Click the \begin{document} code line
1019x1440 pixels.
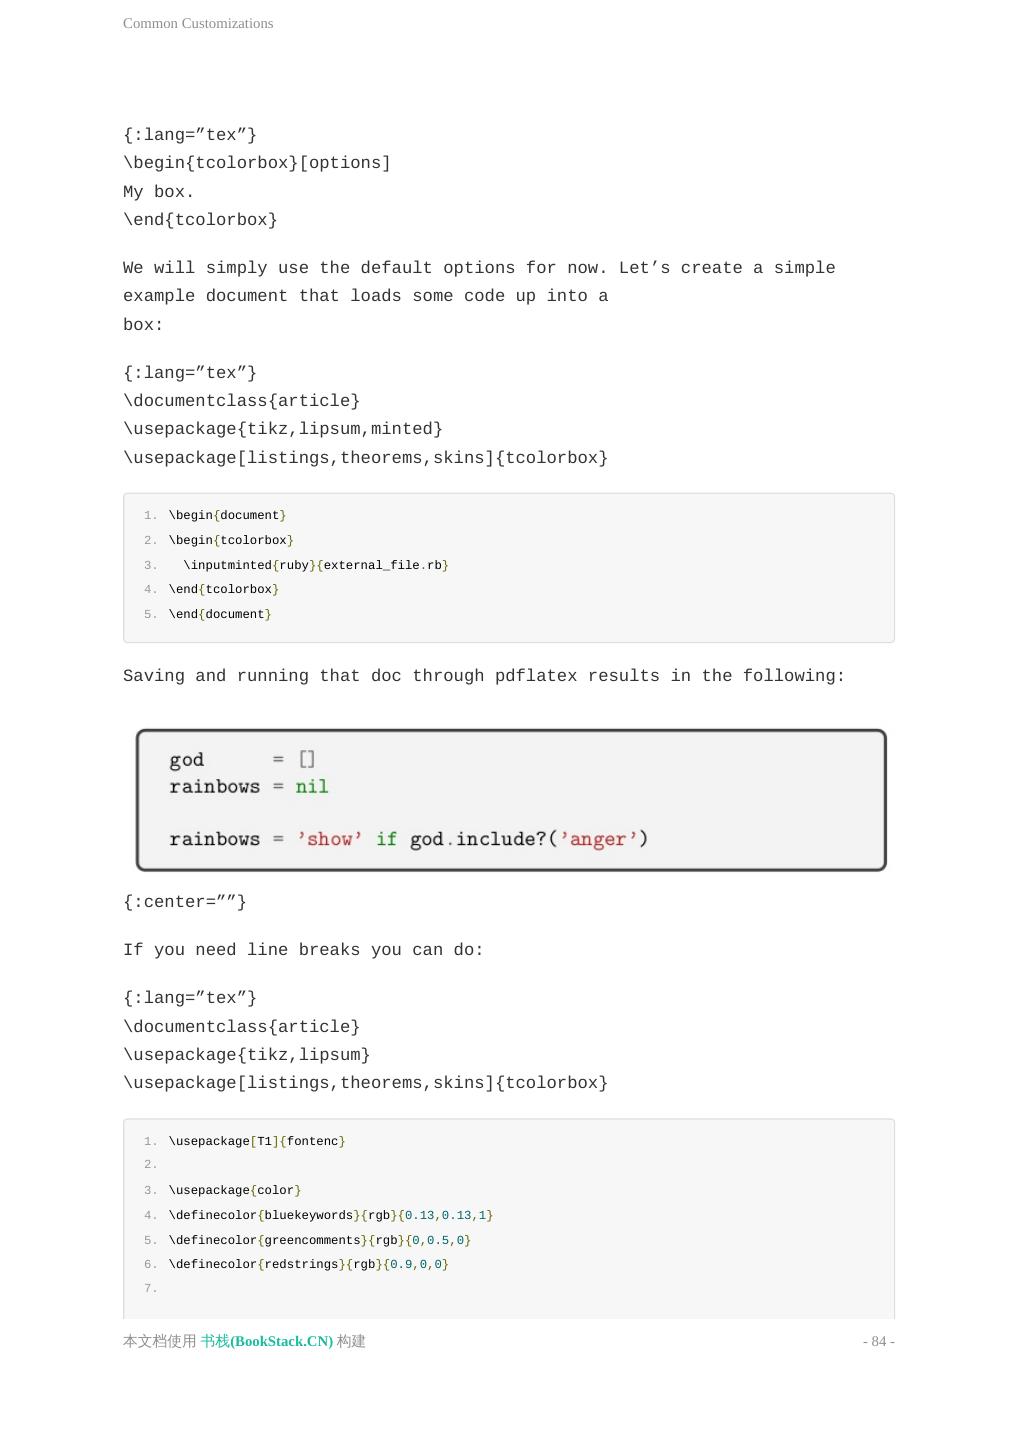tap(227, 515)
